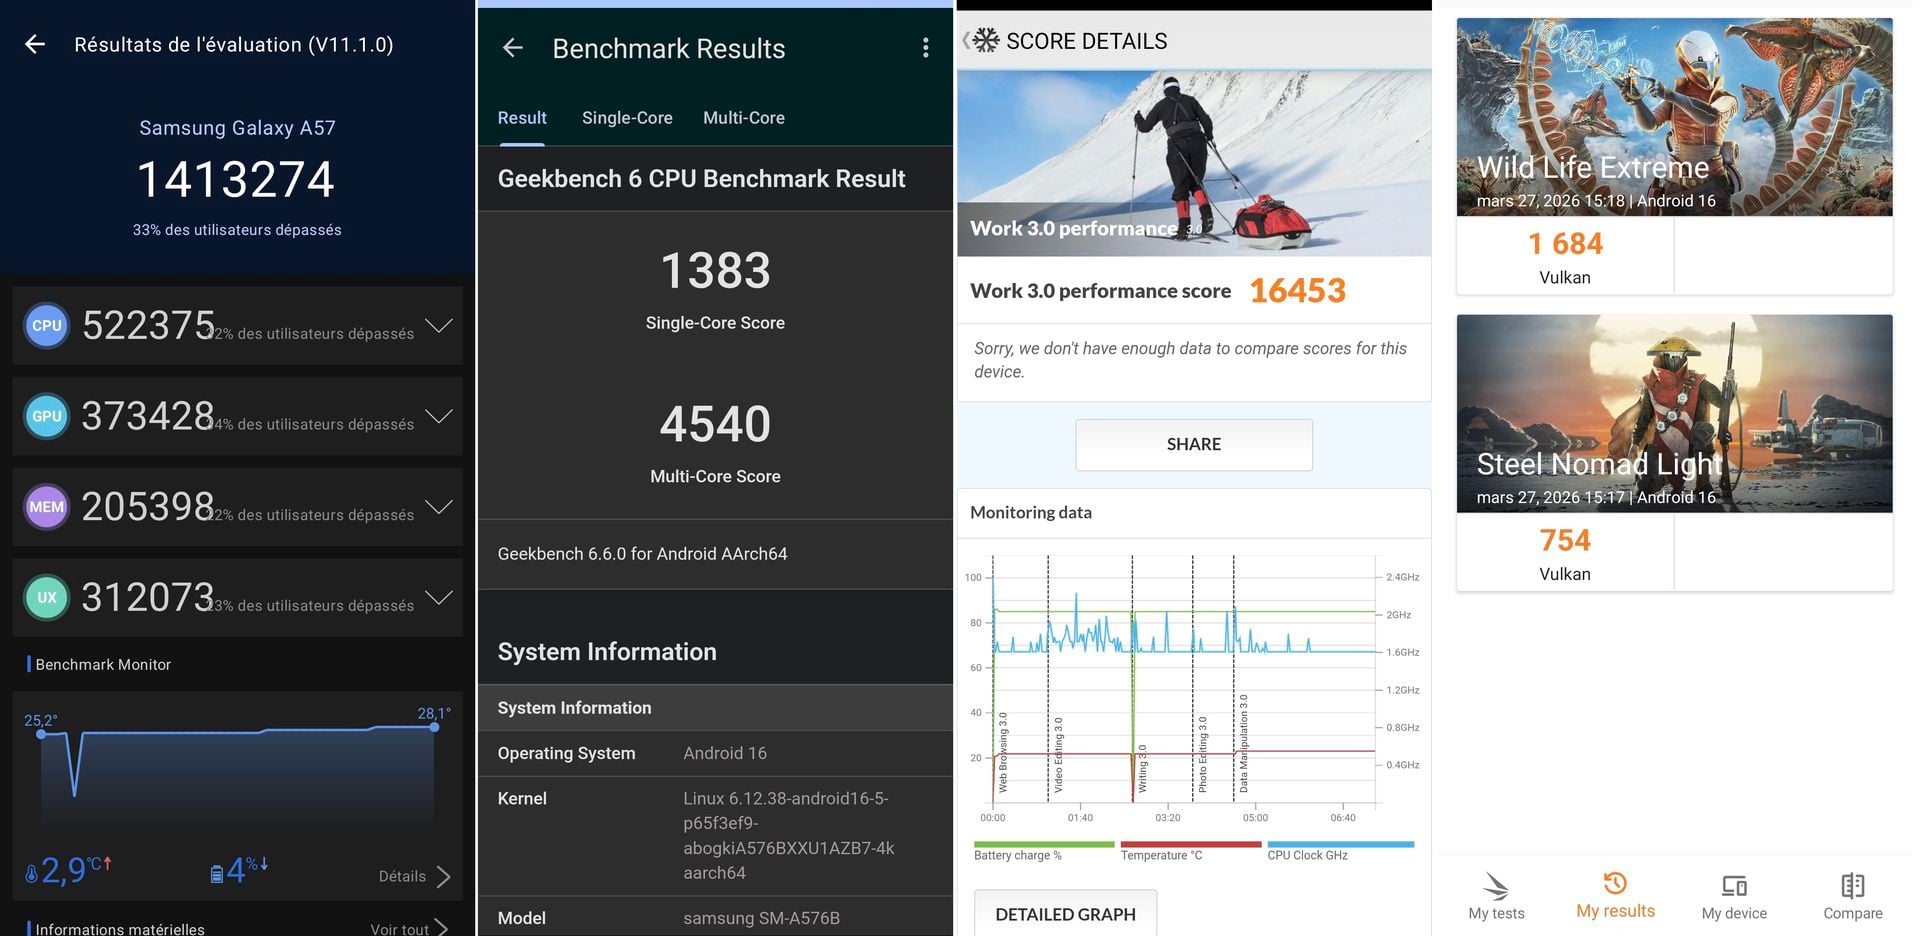Switch to the Single-Core tab in Geekbench
Viewport: 1920px width, 936px height.
coord(626,117)
